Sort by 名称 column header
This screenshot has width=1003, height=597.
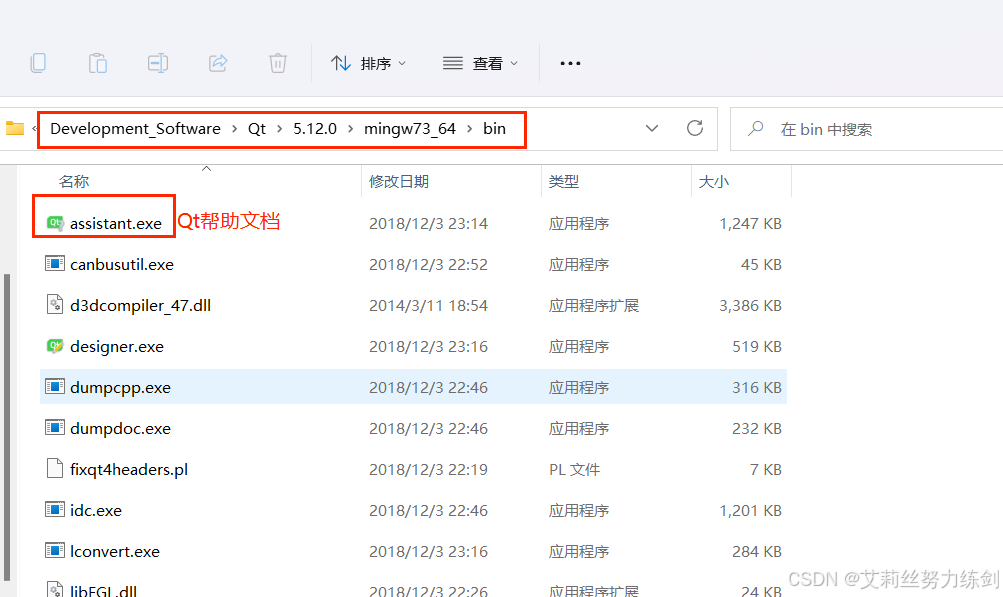point(74,182)
